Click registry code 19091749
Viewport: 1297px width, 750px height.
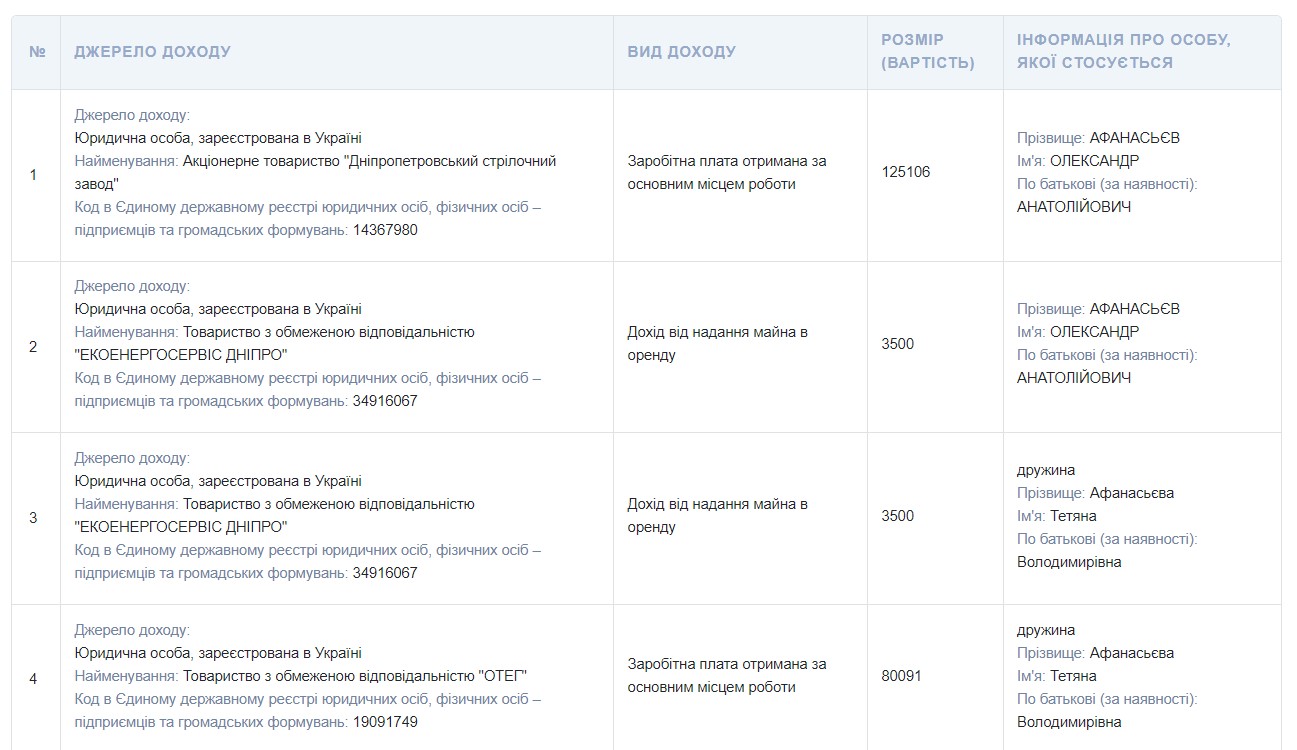point(385,722)
